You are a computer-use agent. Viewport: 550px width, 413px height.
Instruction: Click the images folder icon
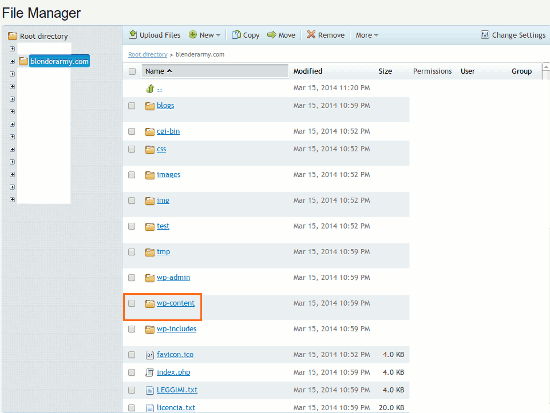tap(150, 175)
